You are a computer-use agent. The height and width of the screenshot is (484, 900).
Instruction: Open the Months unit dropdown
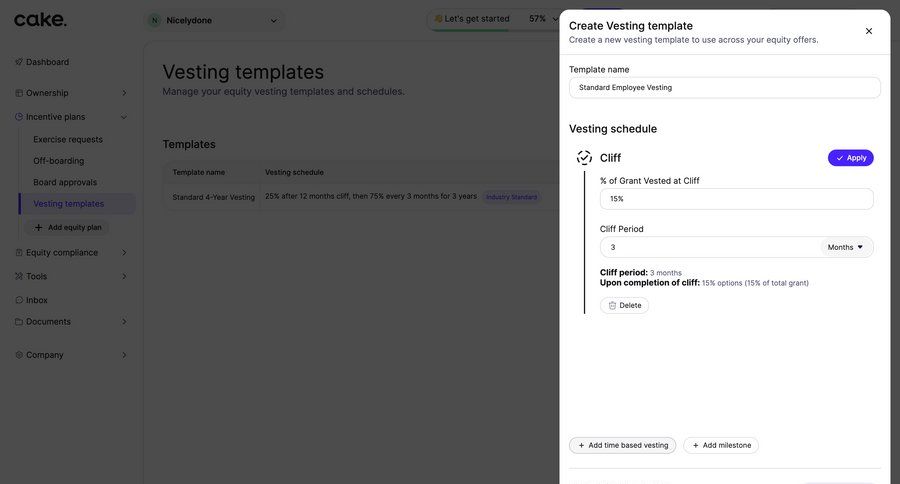coord(846,247)
